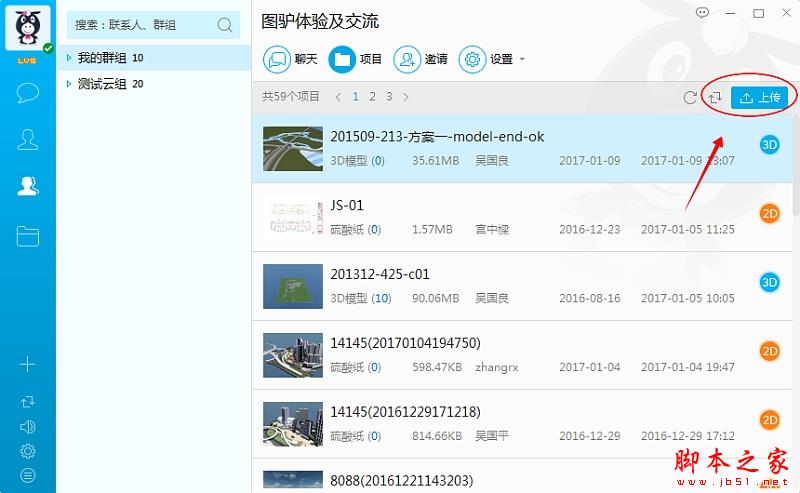Refresh the project list
This screenshot has height=493, width=800.
pyautogui.click(x=690, y=97)
